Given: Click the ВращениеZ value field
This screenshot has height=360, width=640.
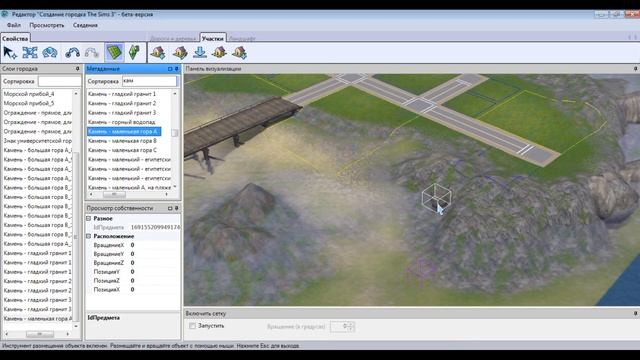Looking at the screenshot, I should [x=154, y=263].
